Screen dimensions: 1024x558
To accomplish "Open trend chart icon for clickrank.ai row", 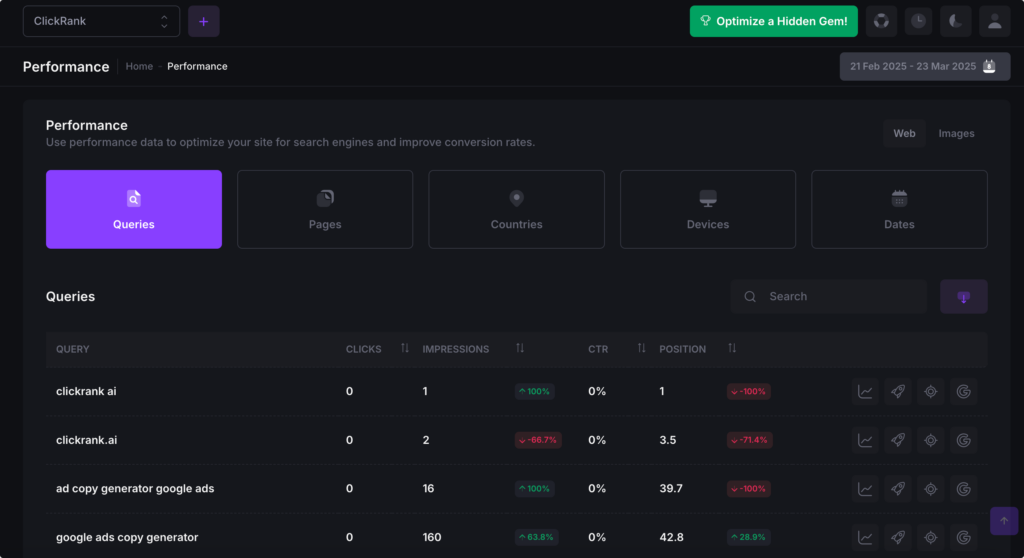I will click(x=865, y=440).
